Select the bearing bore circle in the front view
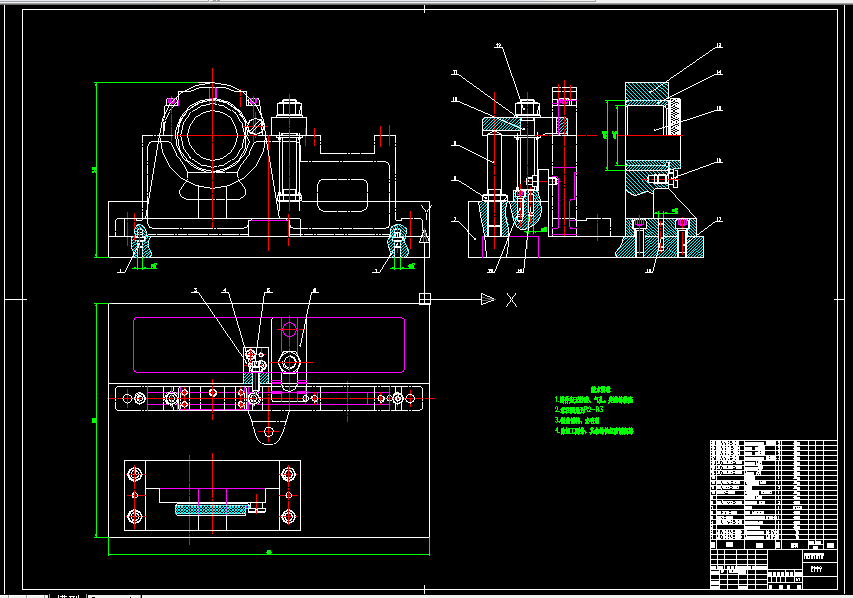853x598 pixels. pyautogui.click(x=213, y=135)
